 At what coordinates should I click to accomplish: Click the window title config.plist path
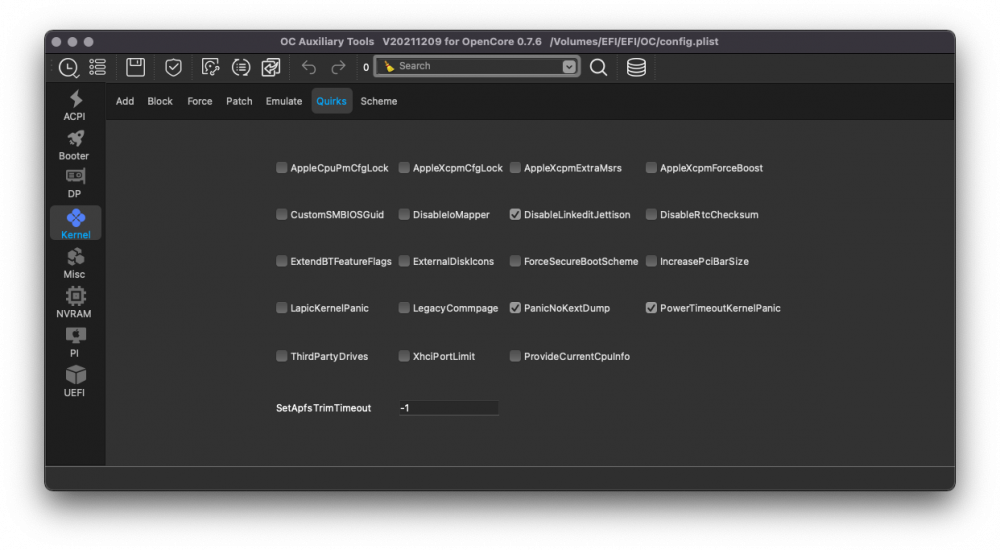click(634, 41)
